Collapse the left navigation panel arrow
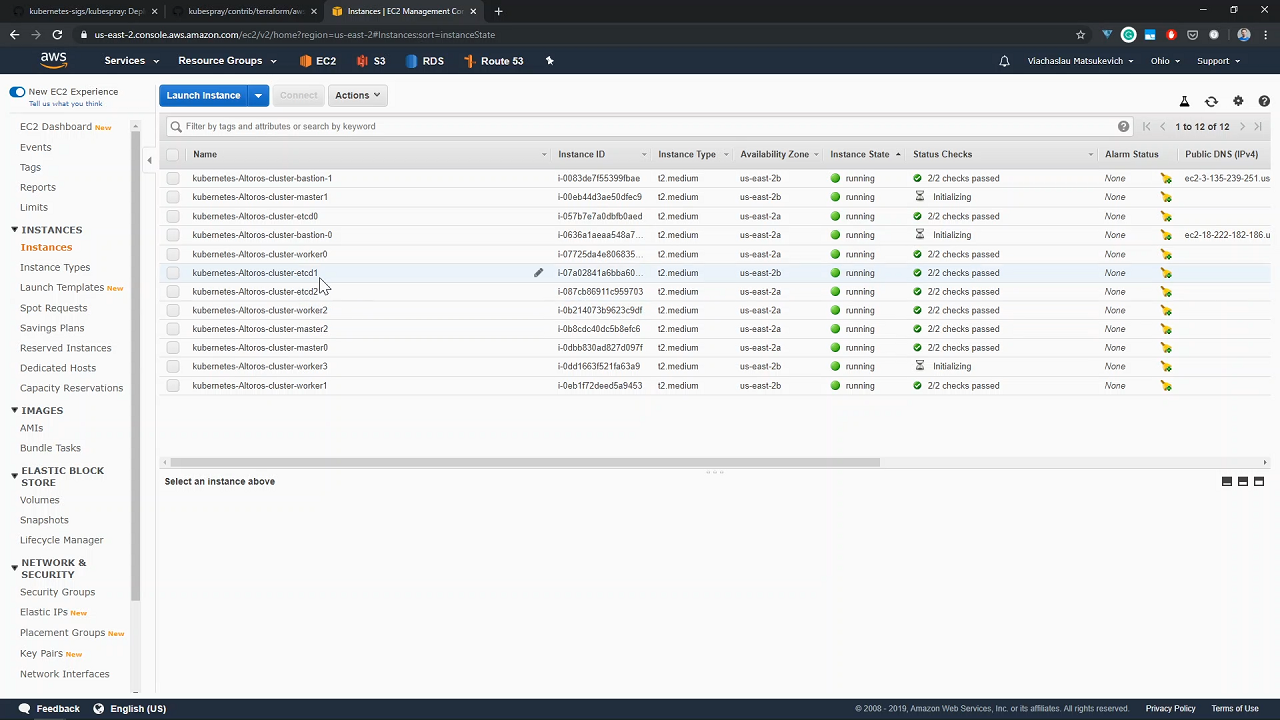 pyautogui.click(x=149, y=160)
